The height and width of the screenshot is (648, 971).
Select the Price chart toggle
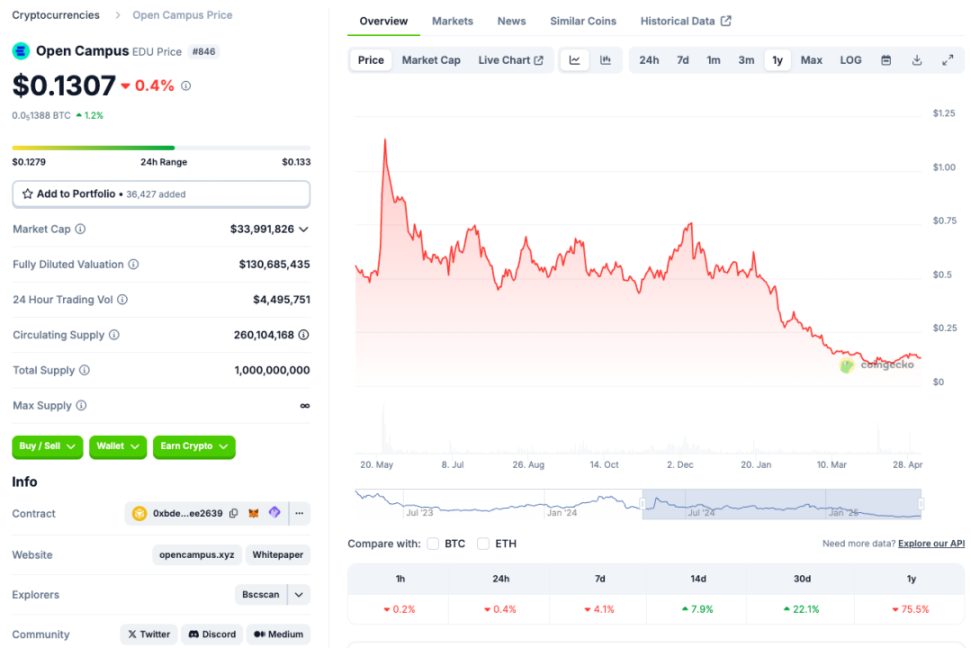pyautogui.click(x=371, y=60)
